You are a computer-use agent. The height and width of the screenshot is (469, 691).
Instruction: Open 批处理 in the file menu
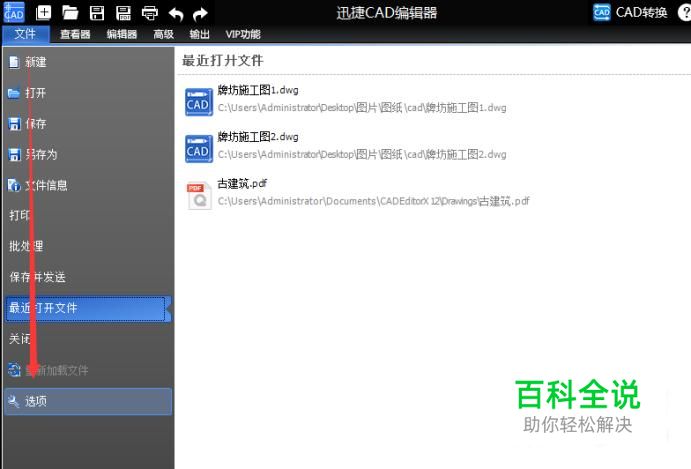click(88, 246)
